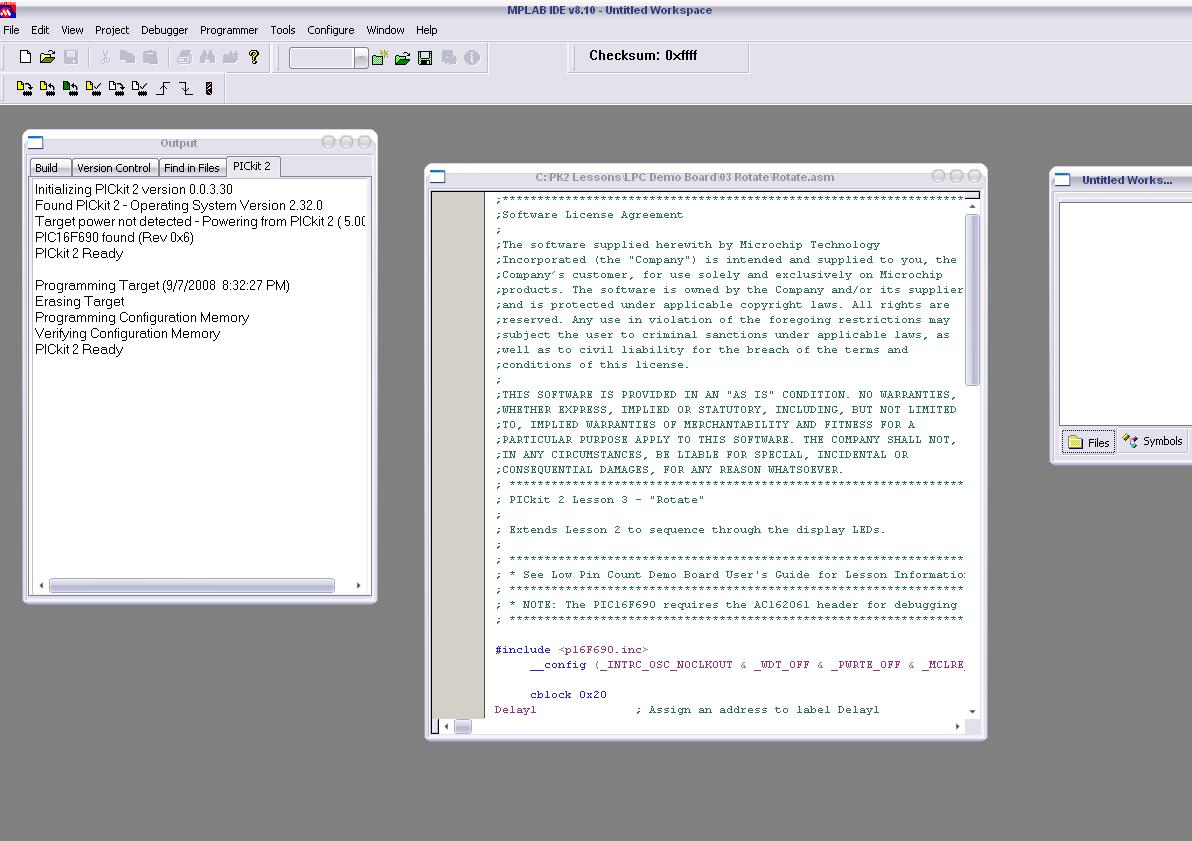Hold target in reset (falling edge icon)
1192x841 pixels.
click(x=186, y=88)
